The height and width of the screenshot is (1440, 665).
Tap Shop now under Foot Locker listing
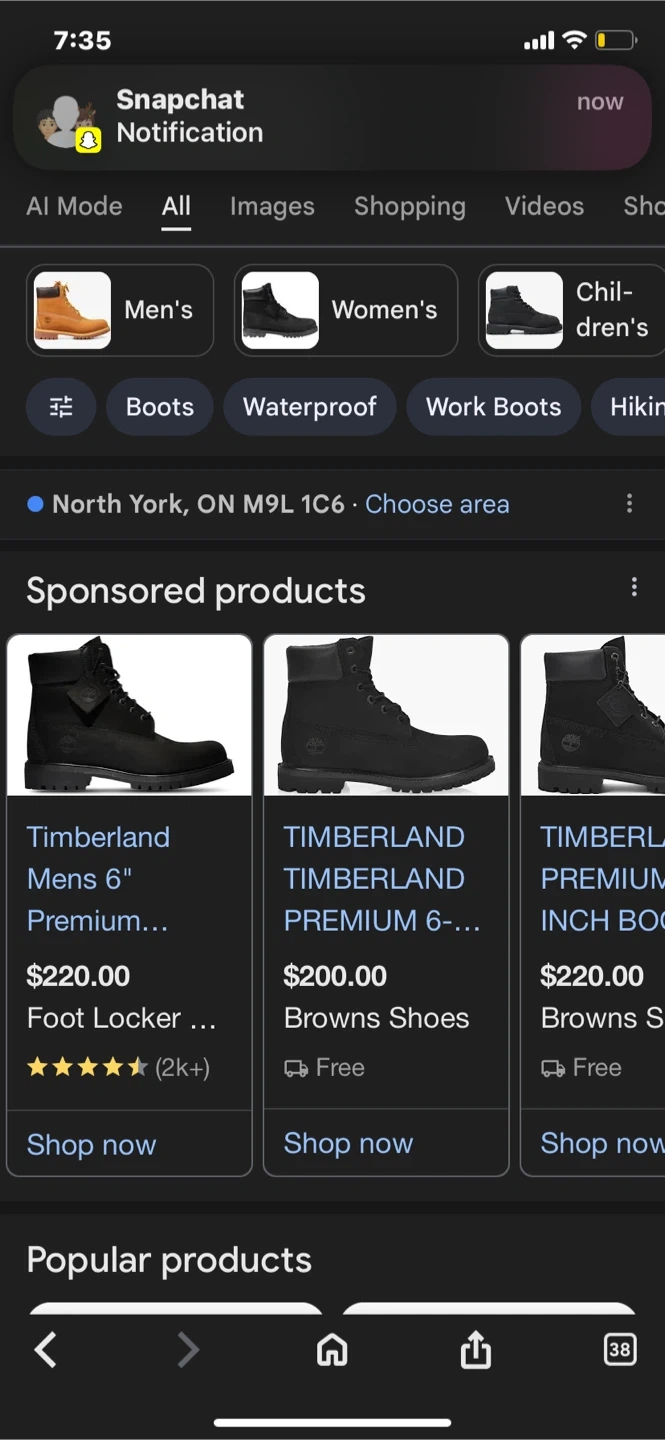pyautogui.click(x=92, y=1144)
